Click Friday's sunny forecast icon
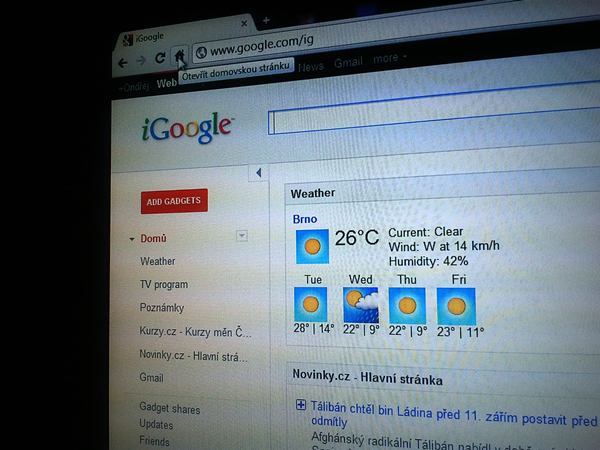600x450 pixels. (456, 307)
